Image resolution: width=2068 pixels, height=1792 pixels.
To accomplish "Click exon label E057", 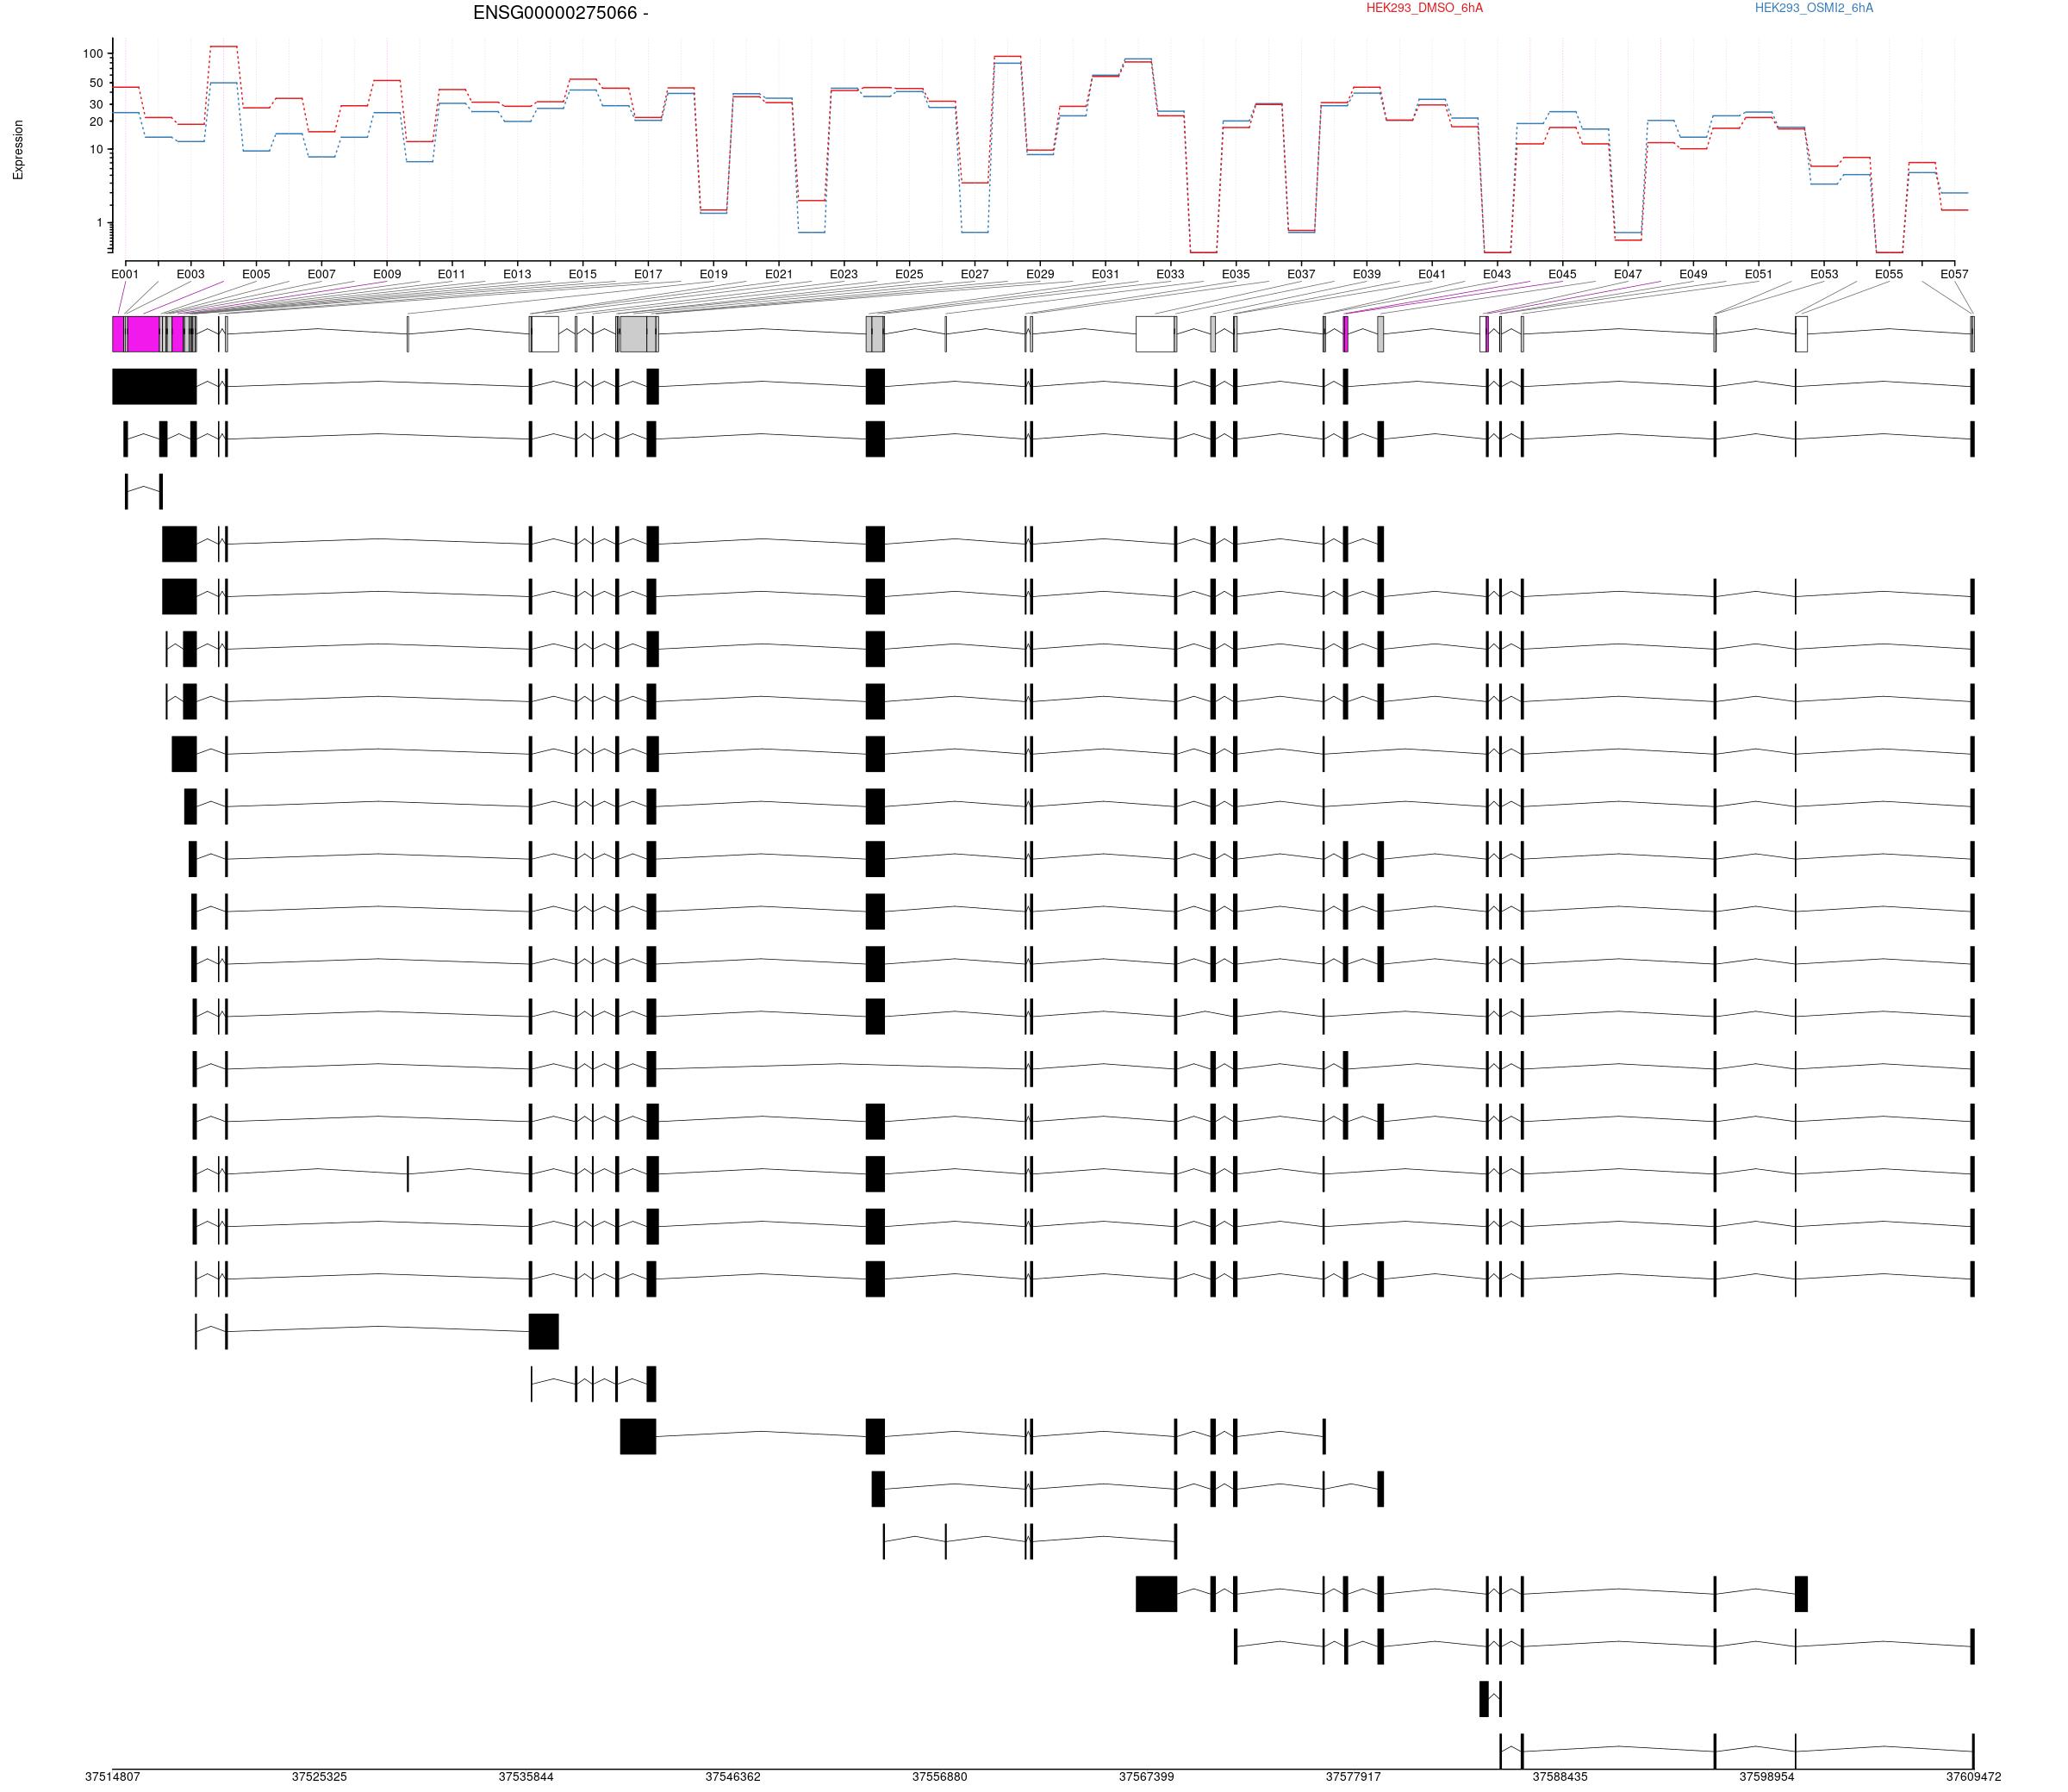I will [x=1954, y=274].
